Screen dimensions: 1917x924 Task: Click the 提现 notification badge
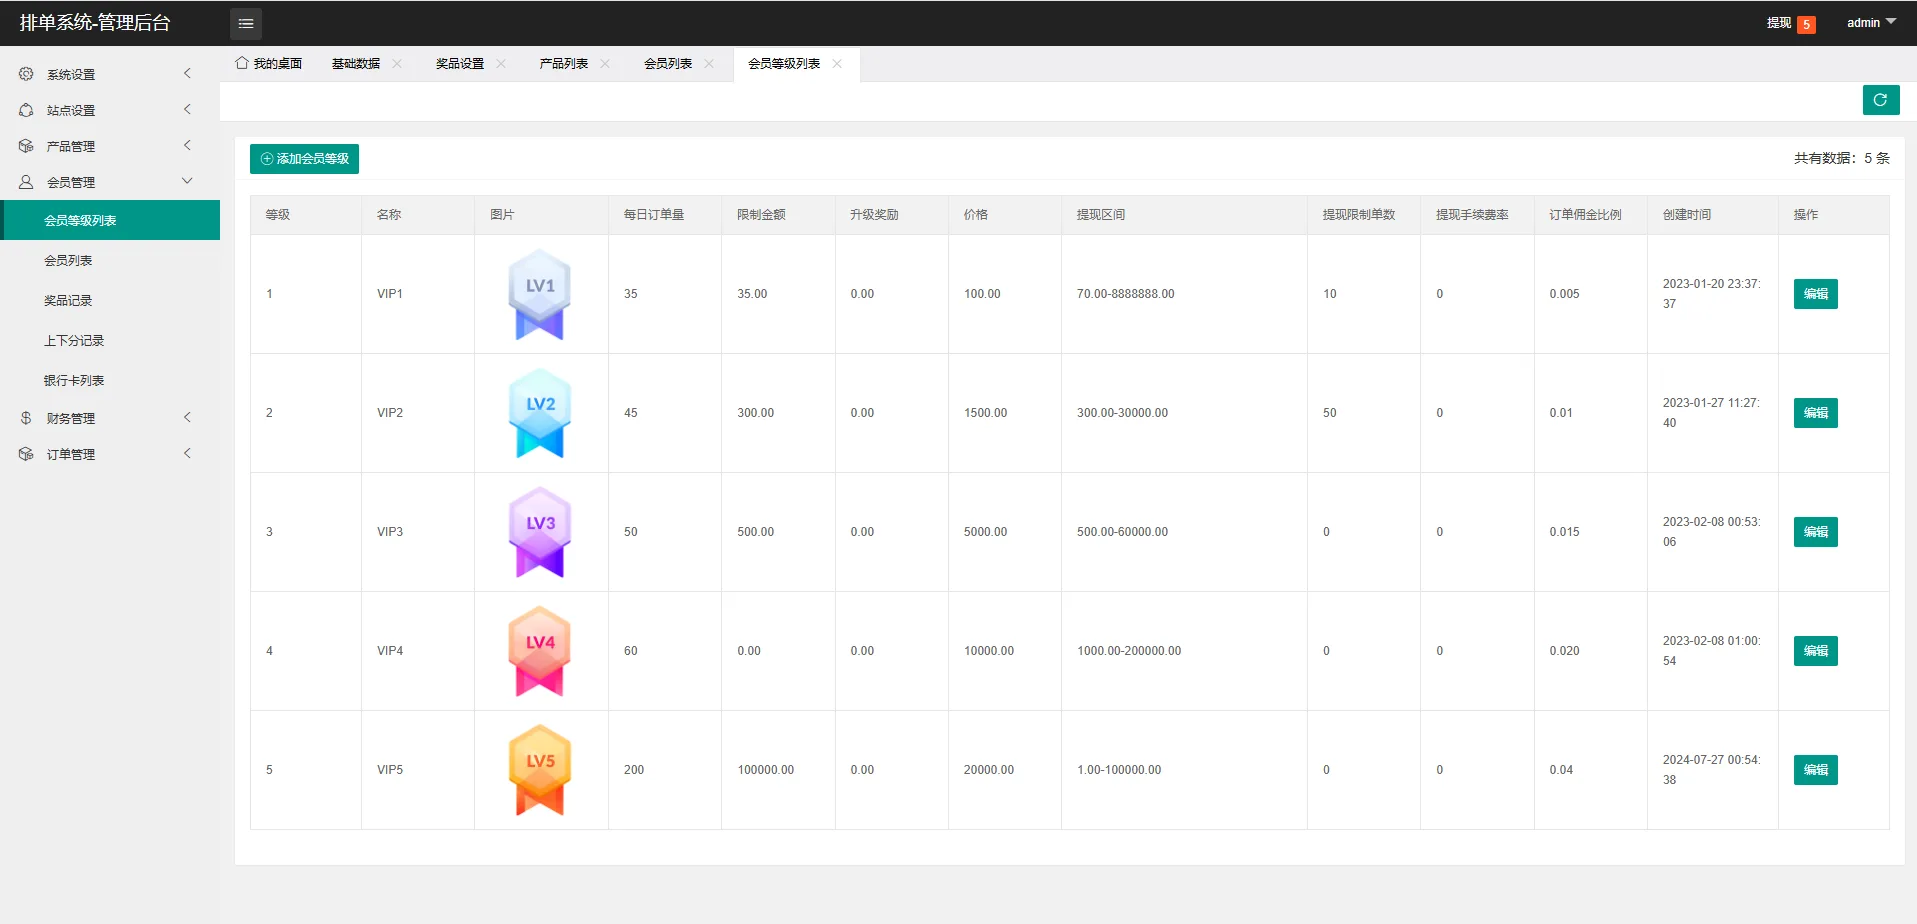pyautogui.click(x=1805, y=24)
